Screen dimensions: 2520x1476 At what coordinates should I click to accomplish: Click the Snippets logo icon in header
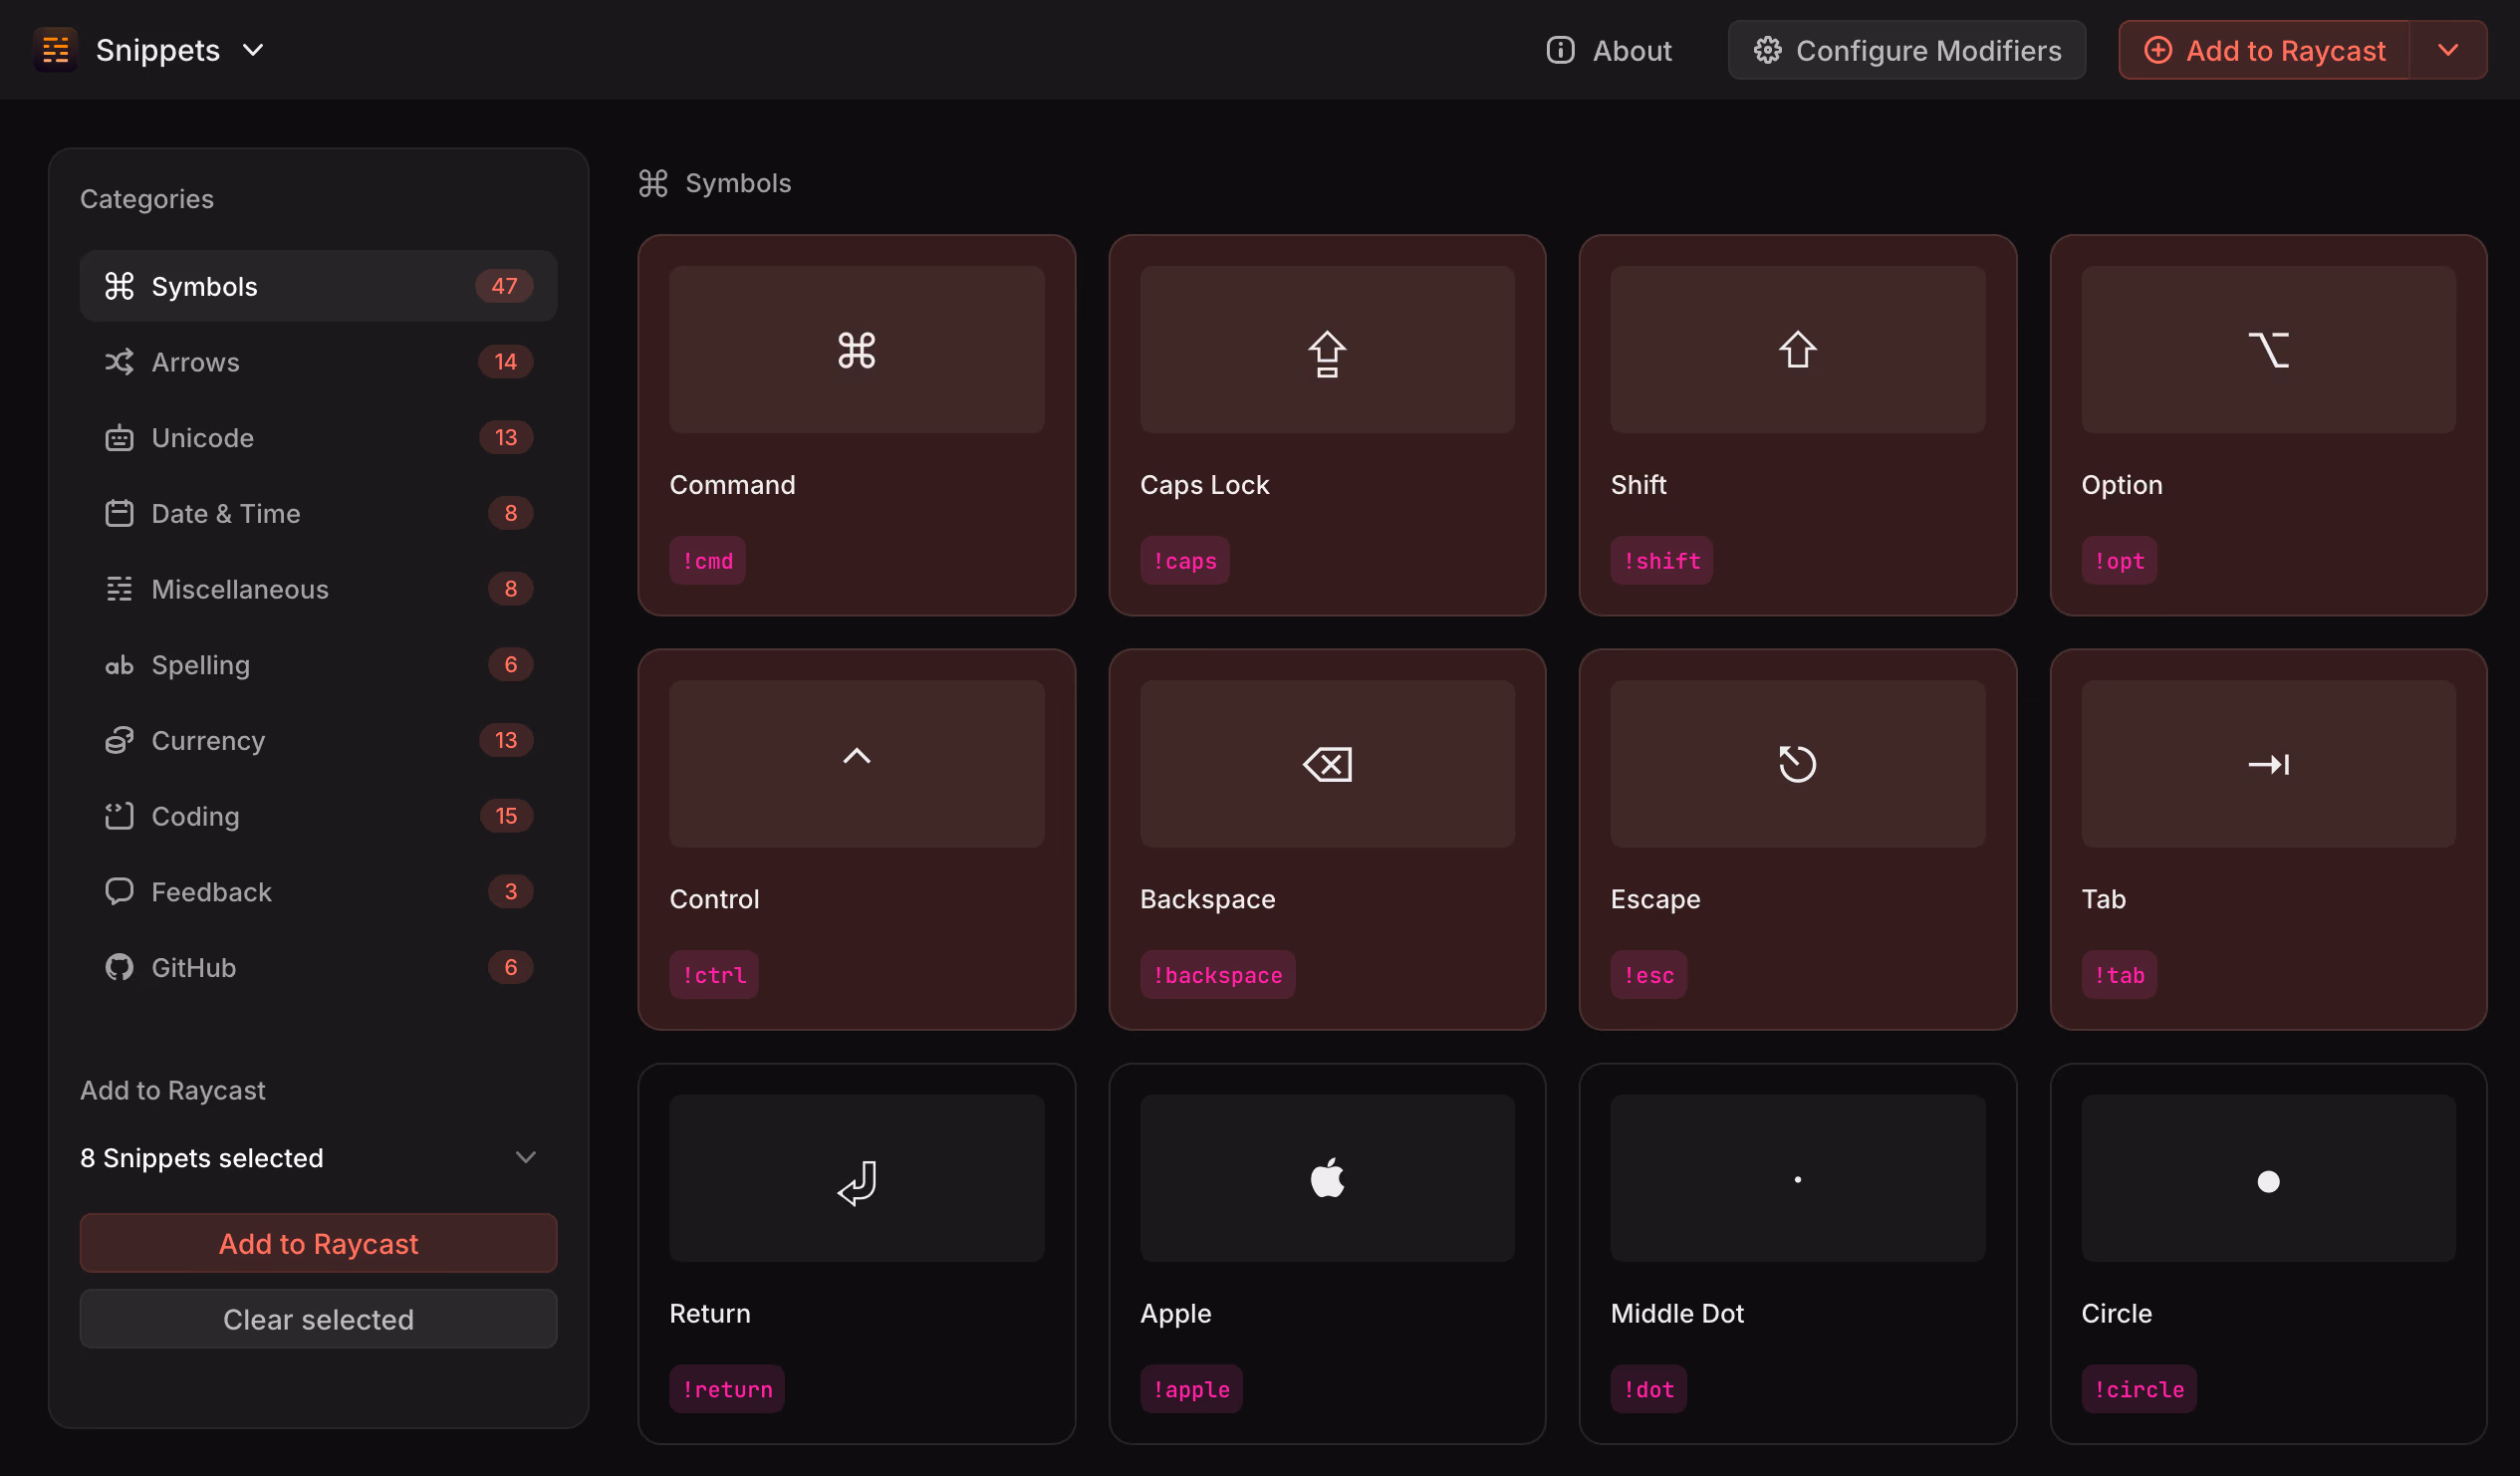coord(56,50)
